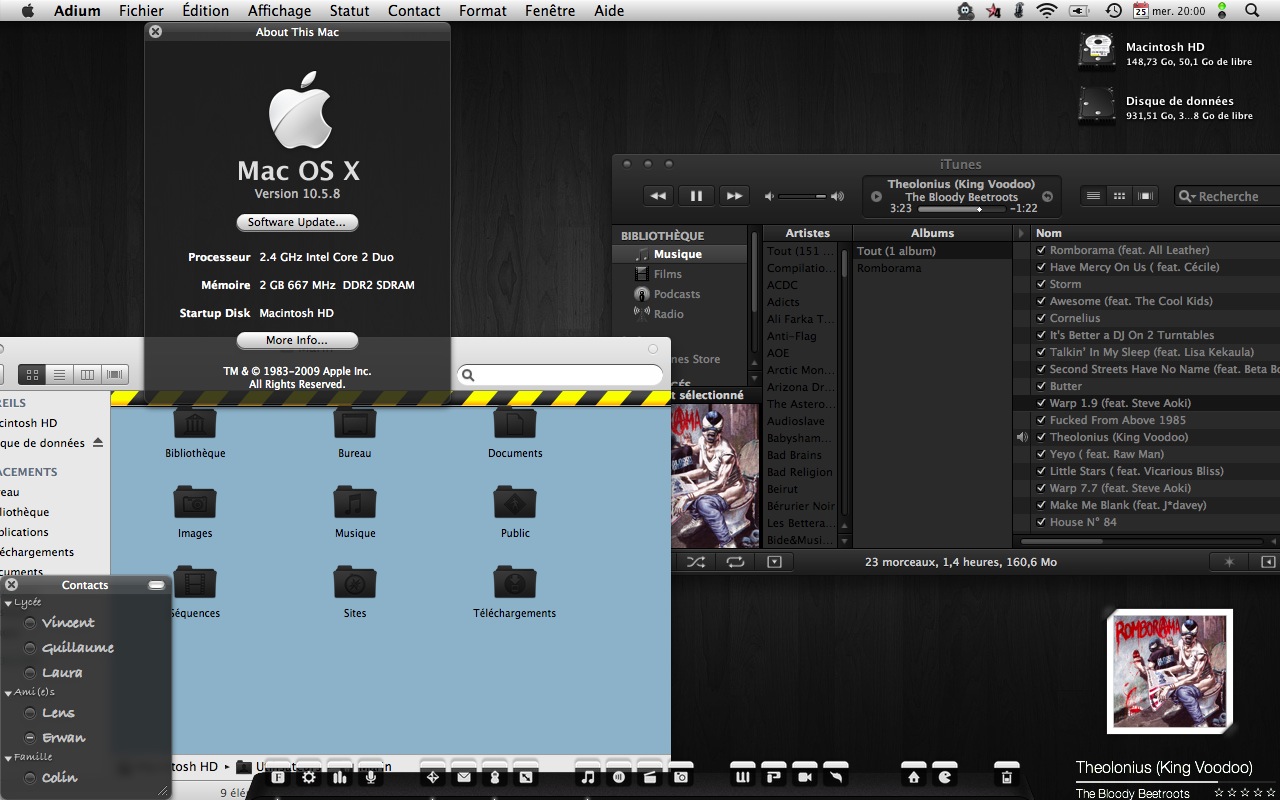The width and height of the screenshot is (1280, 800).
Task: Uncheck the song Butter
Action: point(1041,386)
